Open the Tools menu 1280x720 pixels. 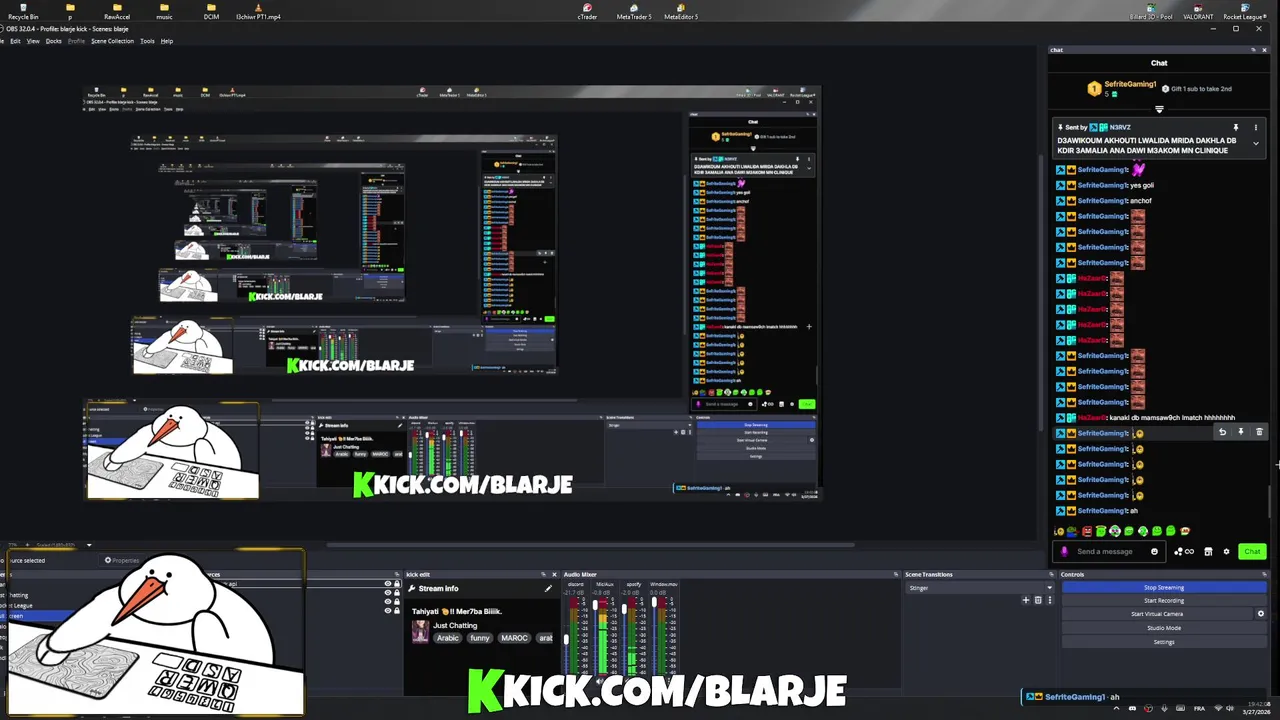pyautogui.click(x=147, y=41)
